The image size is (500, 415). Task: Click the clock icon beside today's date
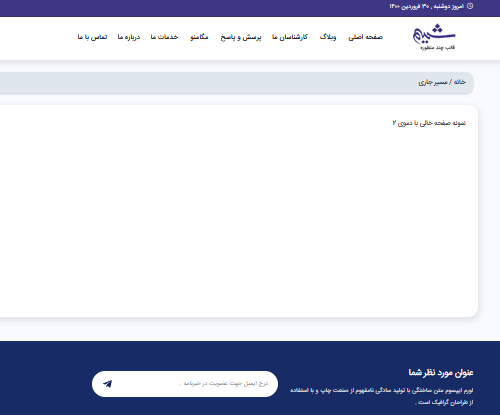tap(470, 6)
